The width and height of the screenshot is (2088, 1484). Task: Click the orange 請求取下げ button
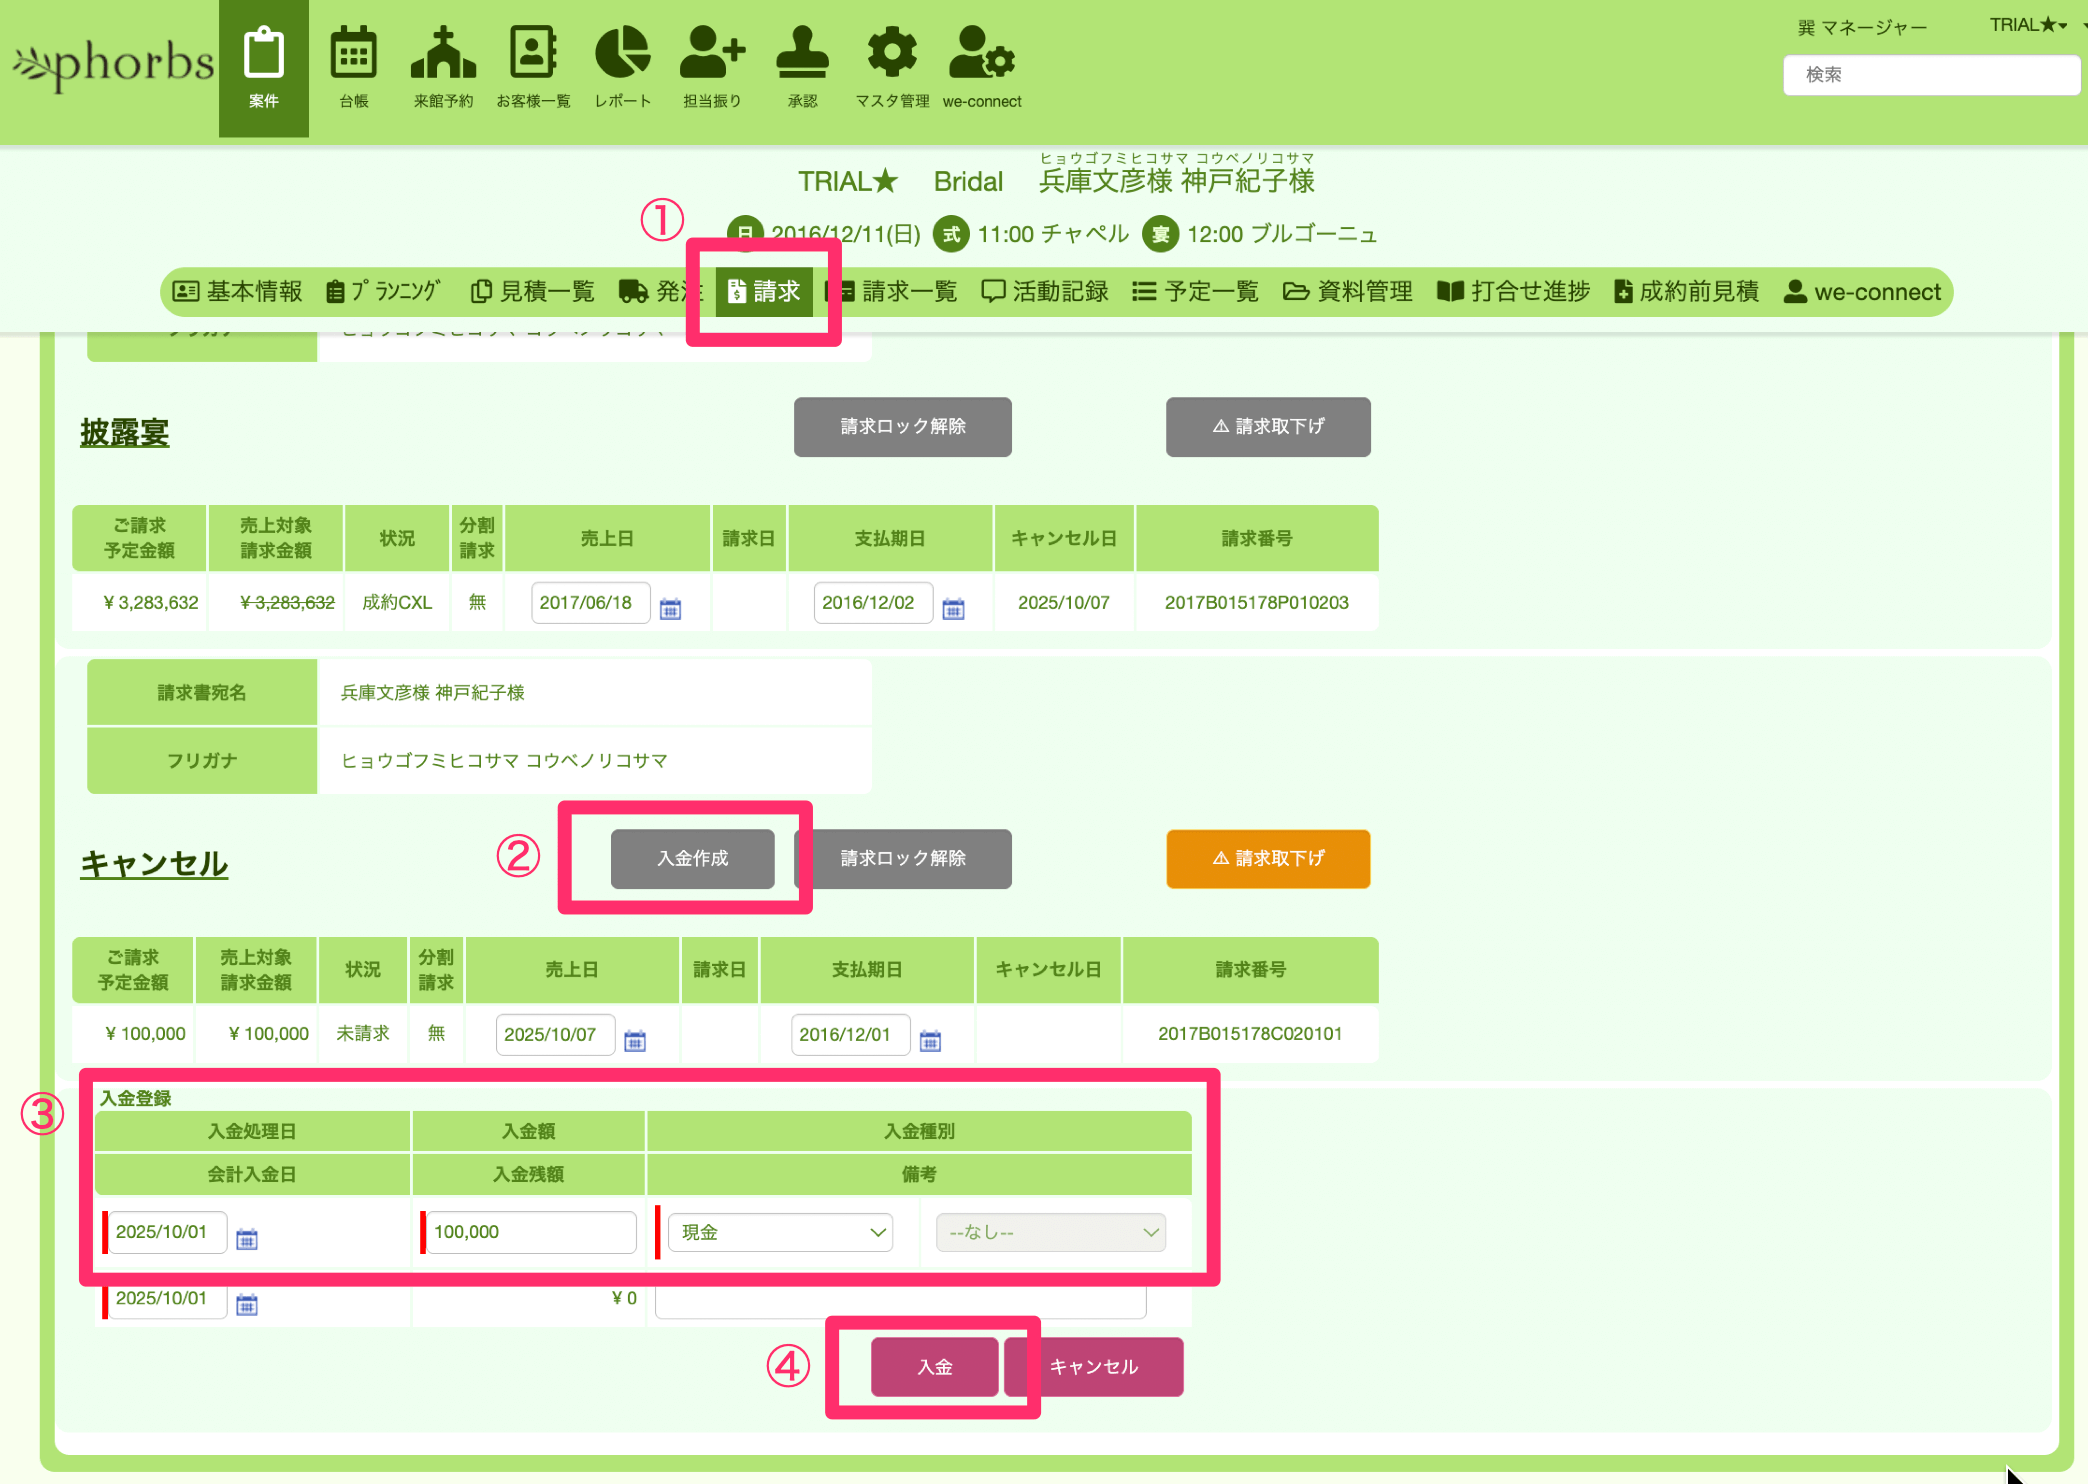pyautogui.click(x=1268, y=859)
